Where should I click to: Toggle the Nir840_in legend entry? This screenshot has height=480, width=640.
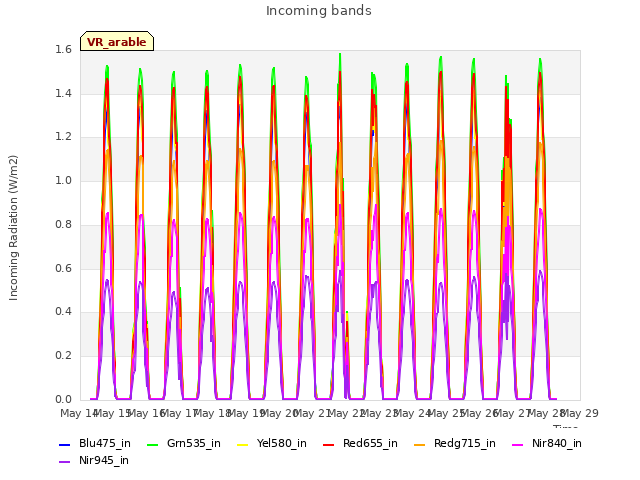pos(547,444)
